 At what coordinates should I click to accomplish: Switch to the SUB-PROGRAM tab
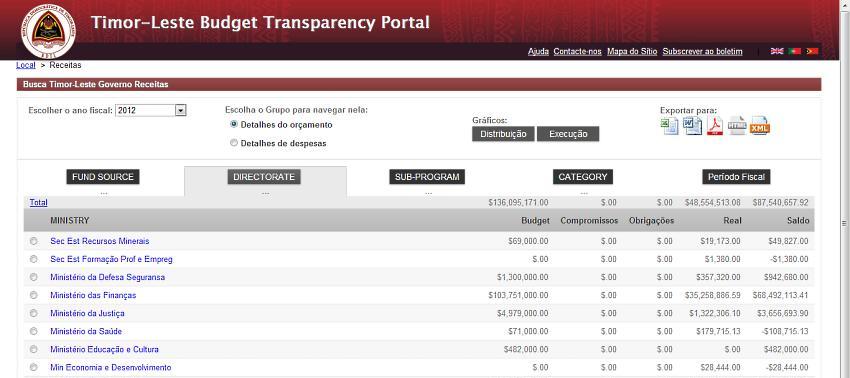tap(427, 177)
